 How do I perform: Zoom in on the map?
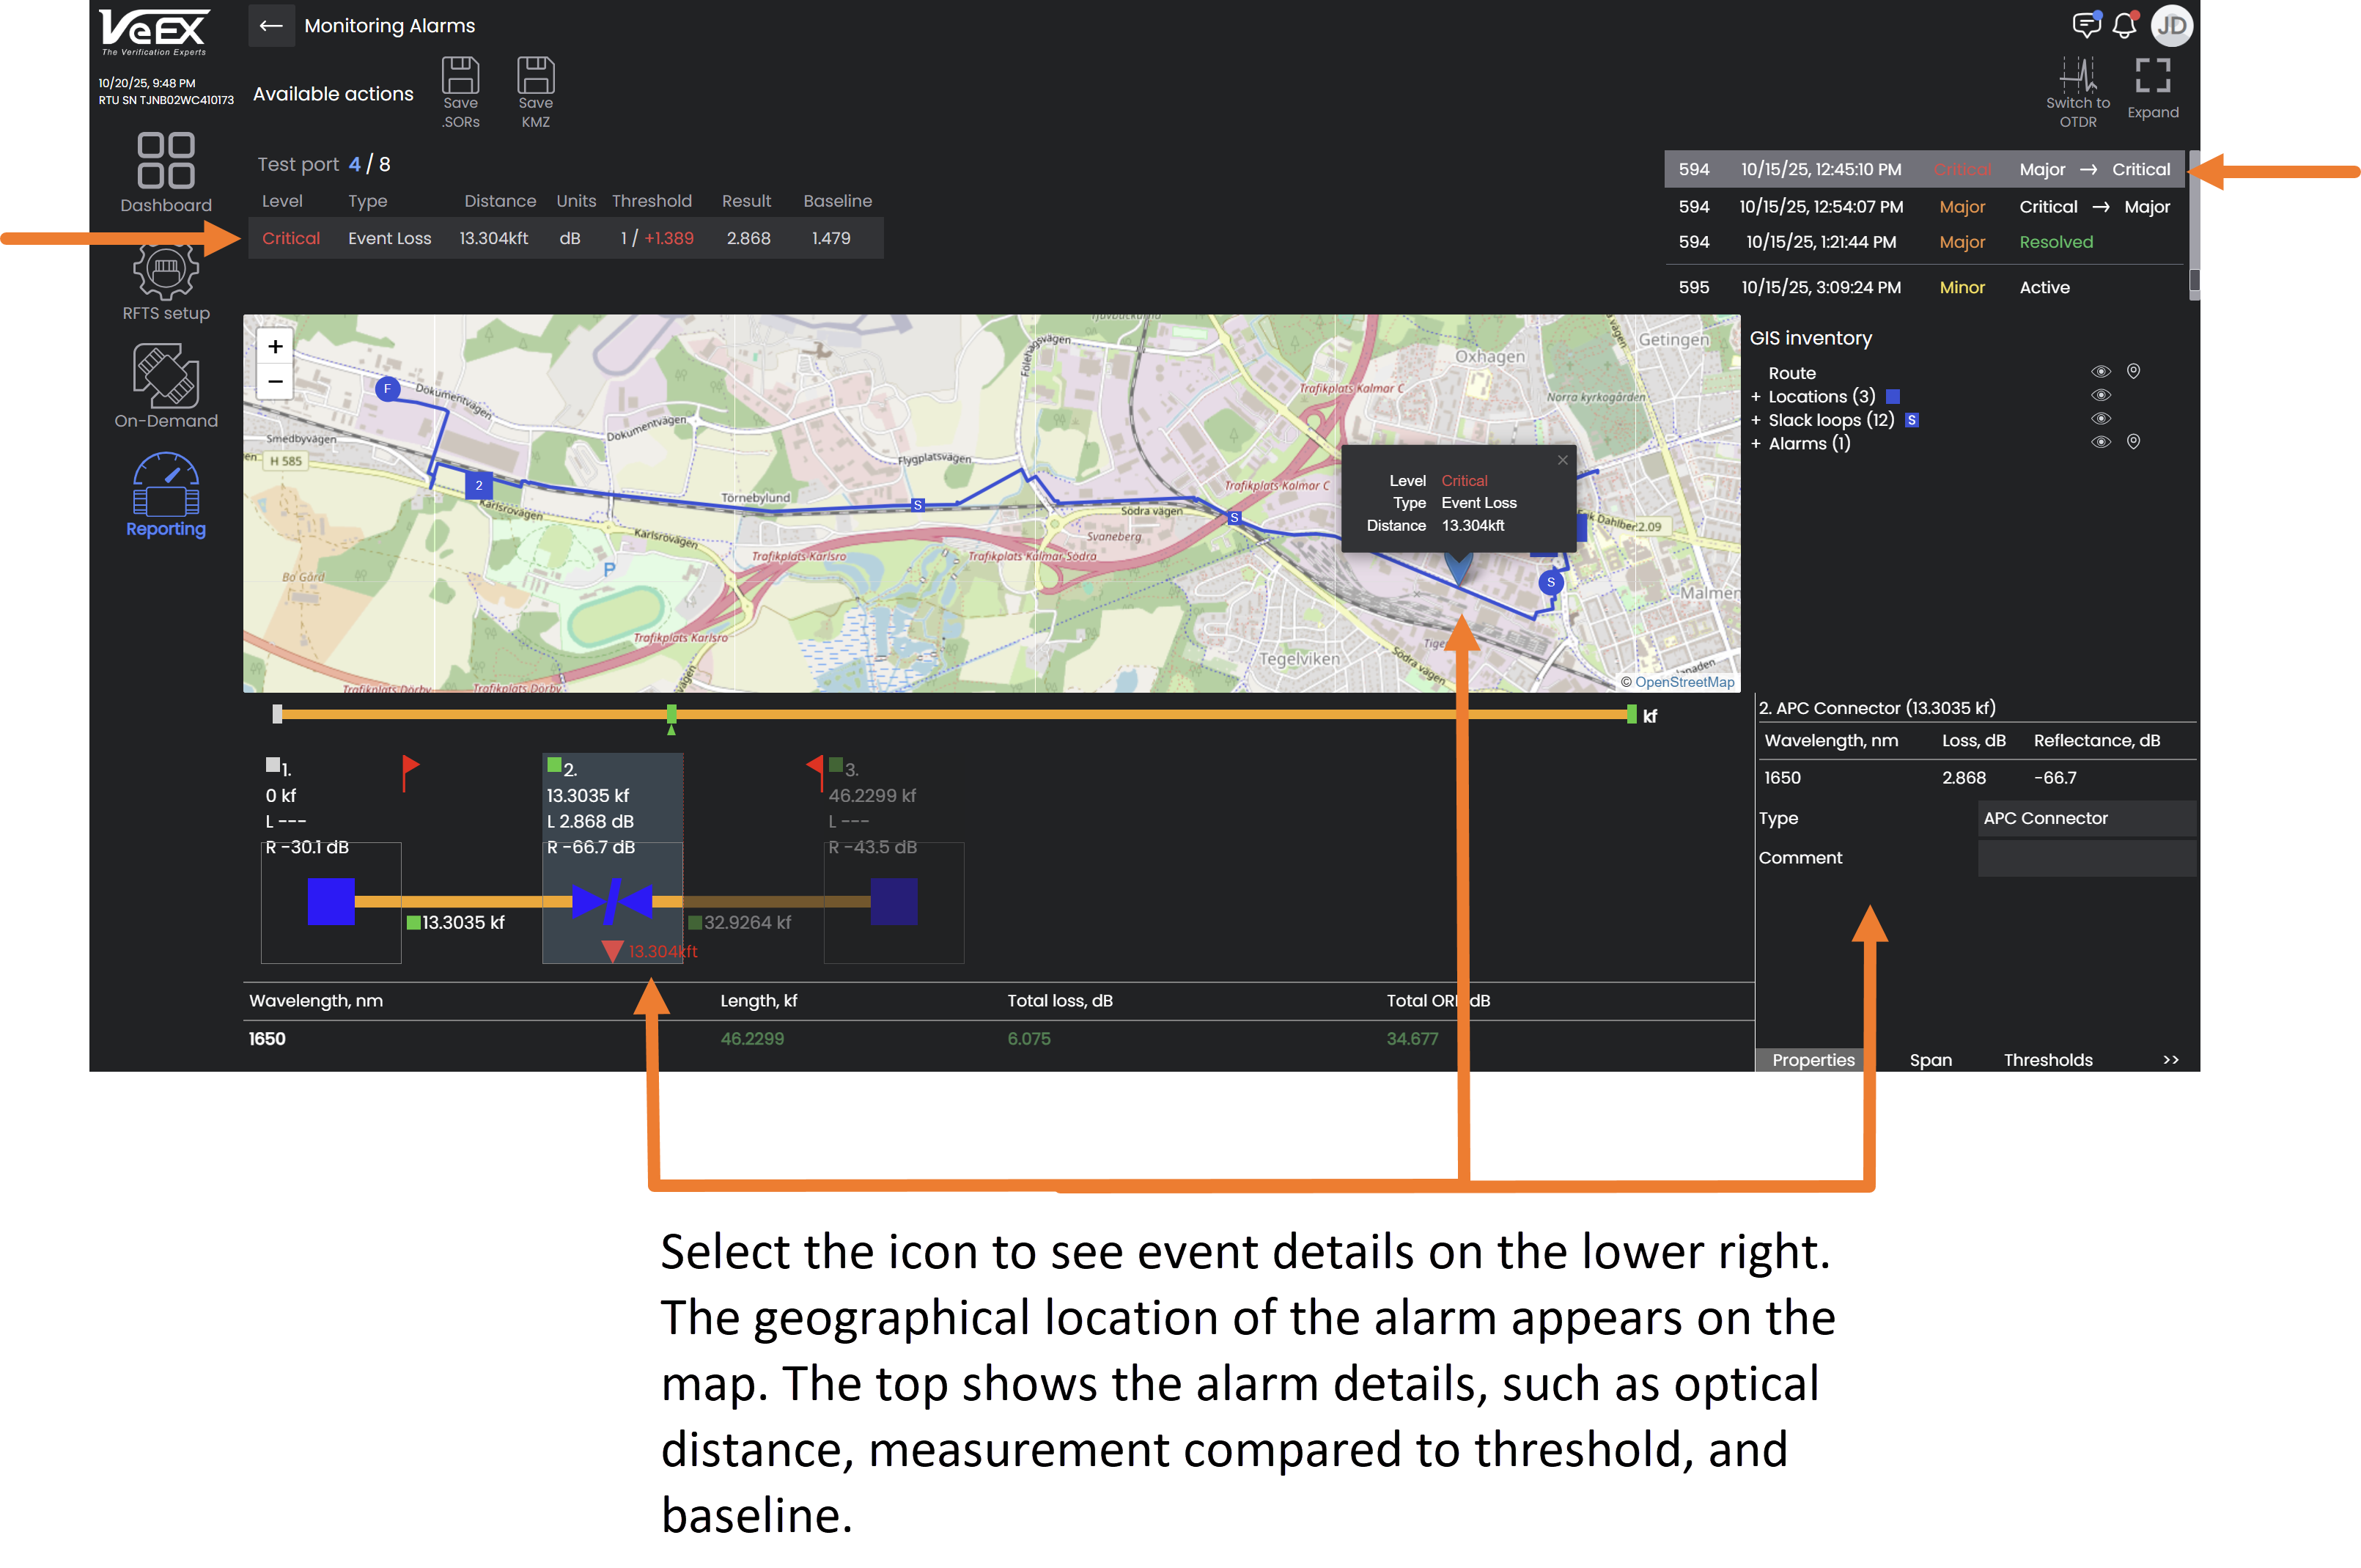[x=275, y=347]
